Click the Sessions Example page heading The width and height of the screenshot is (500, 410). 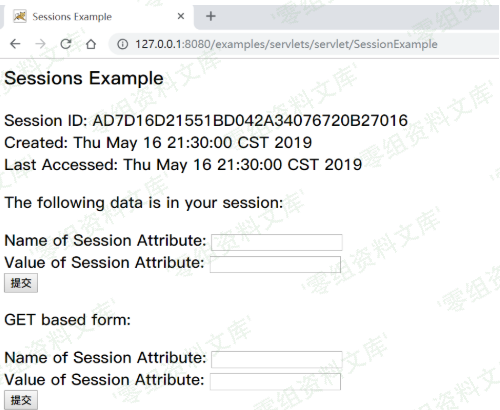[x=84, y=78]
